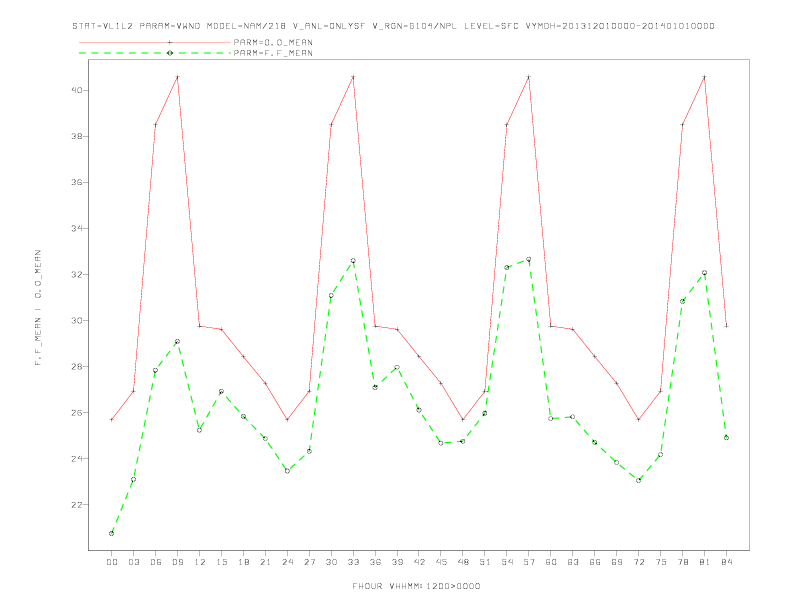Click x-axis tick label 48
This screenshot has width=792, height=612.
pyautogui.click(x=463, y=562)
